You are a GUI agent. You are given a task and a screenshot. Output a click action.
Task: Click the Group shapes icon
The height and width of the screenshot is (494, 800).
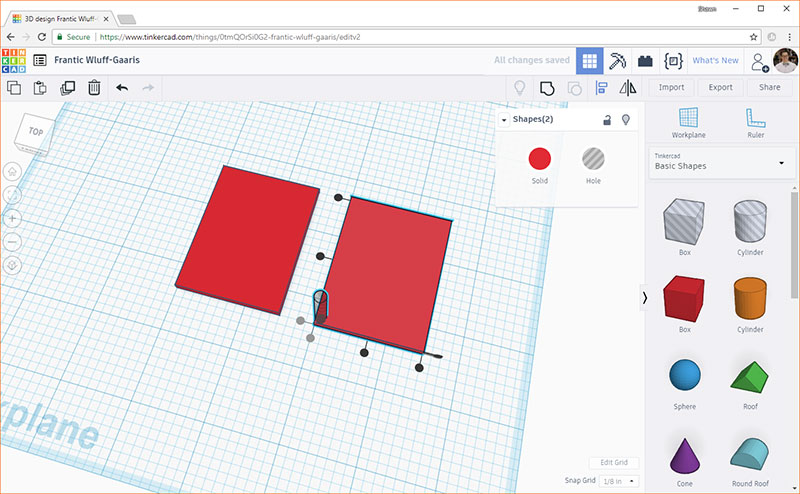[547, 88]
